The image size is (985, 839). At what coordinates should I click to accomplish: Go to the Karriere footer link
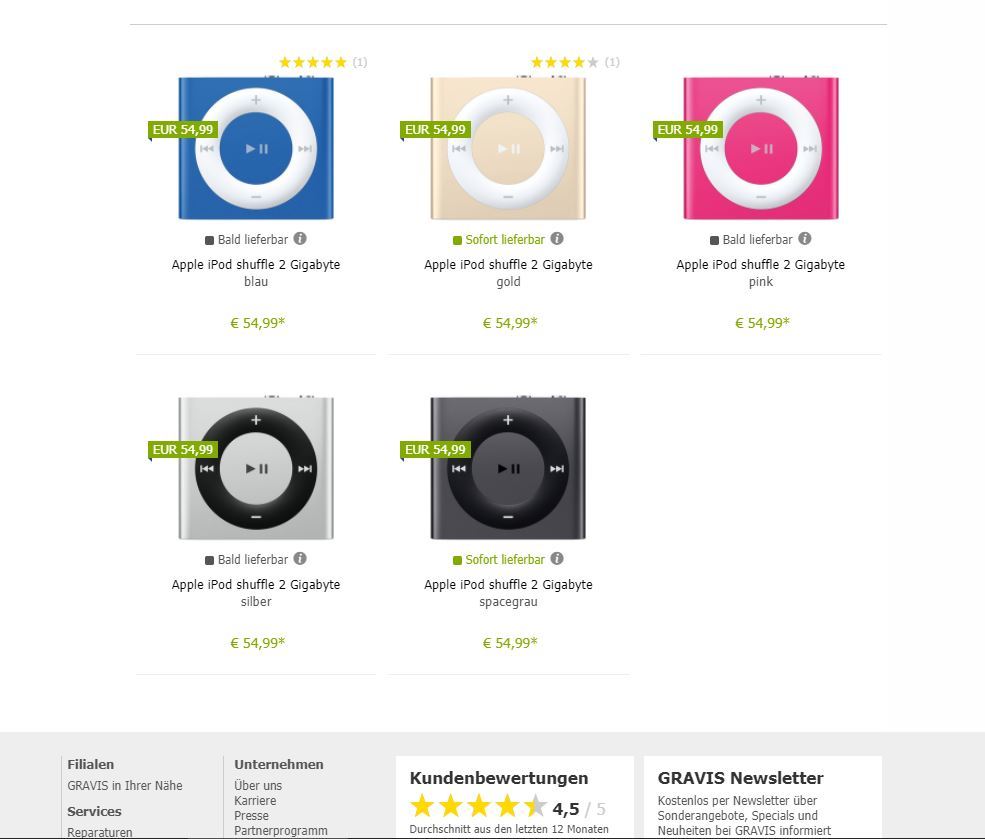255,801
